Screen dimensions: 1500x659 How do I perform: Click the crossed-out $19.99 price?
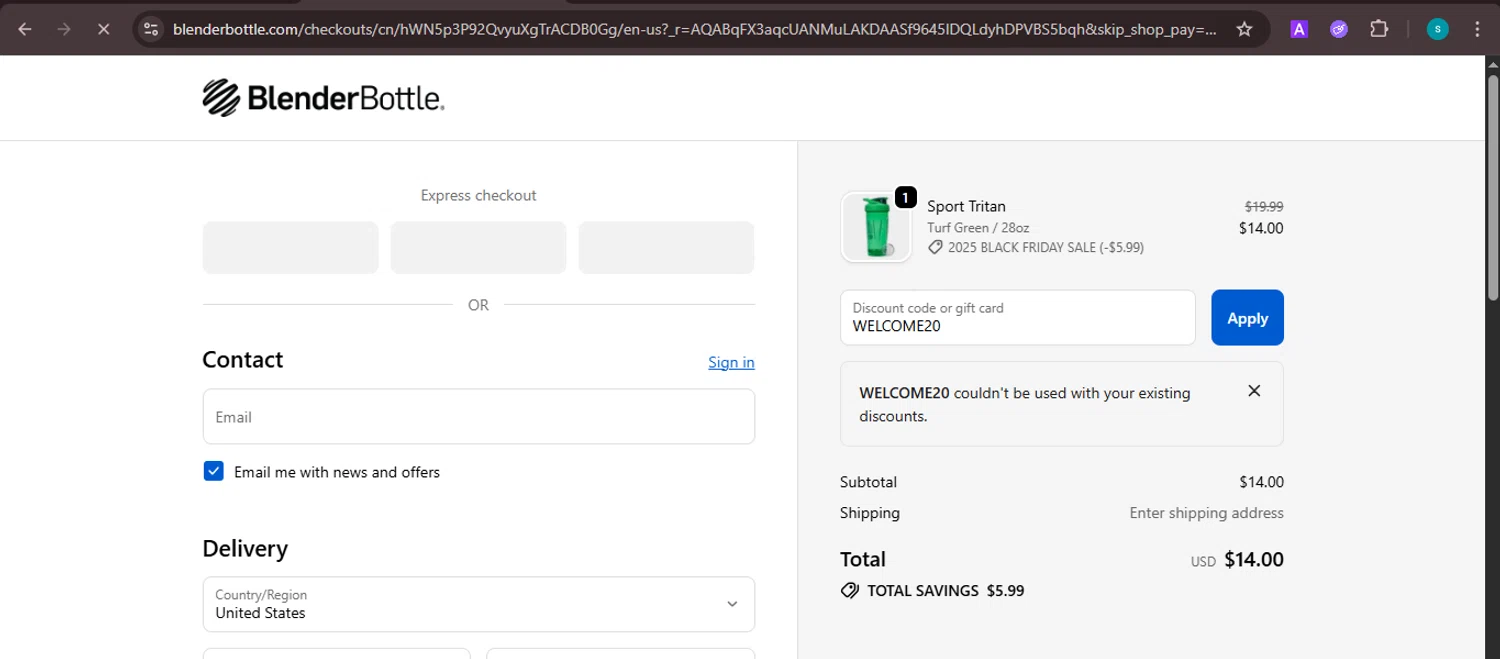[x=1264, y=207]
